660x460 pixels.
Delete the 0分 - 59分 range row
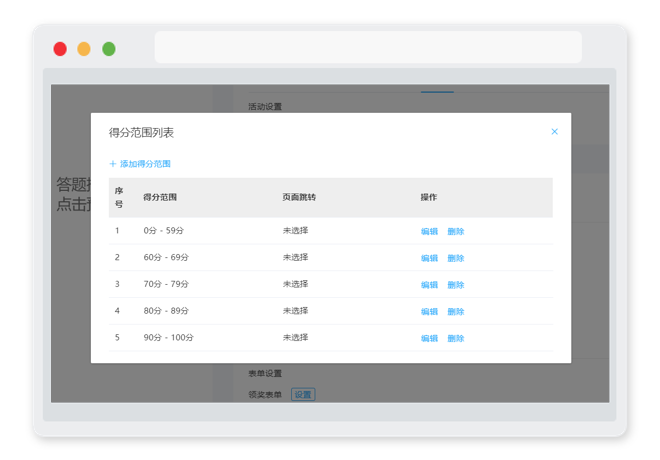pyautogui.click(x=455, y=231)
